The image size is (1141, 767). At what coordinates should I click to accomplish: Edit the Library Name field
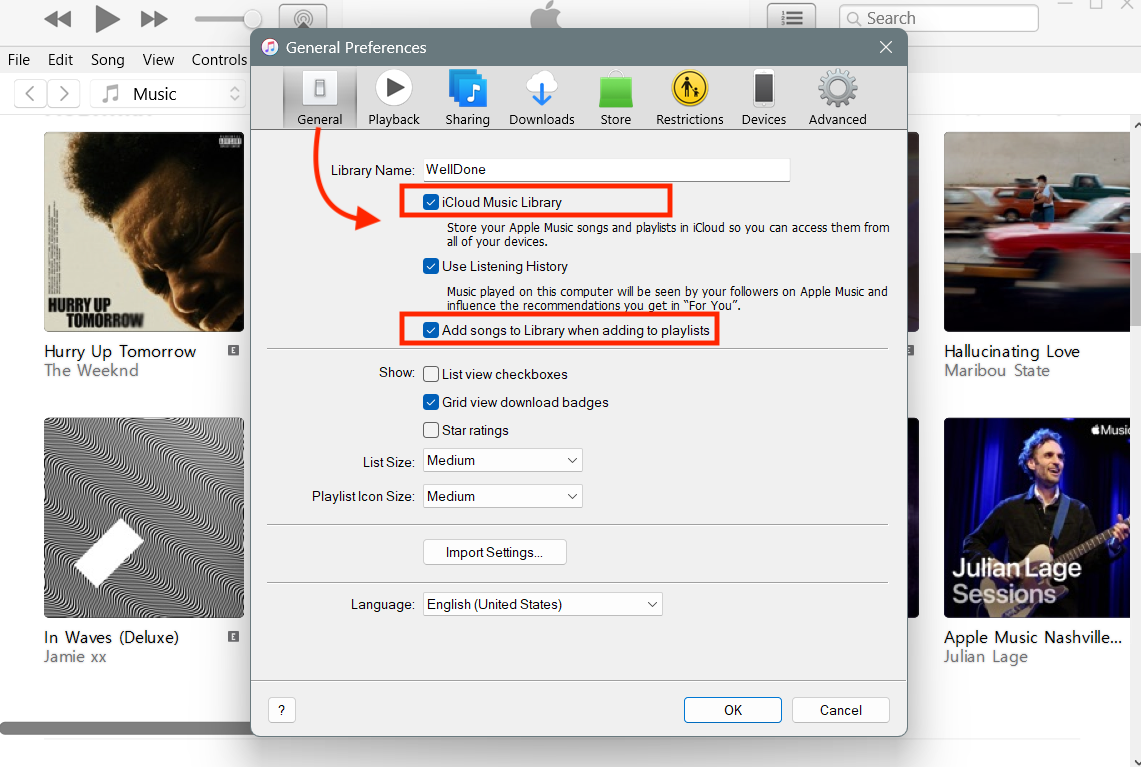tap(606, 170)
